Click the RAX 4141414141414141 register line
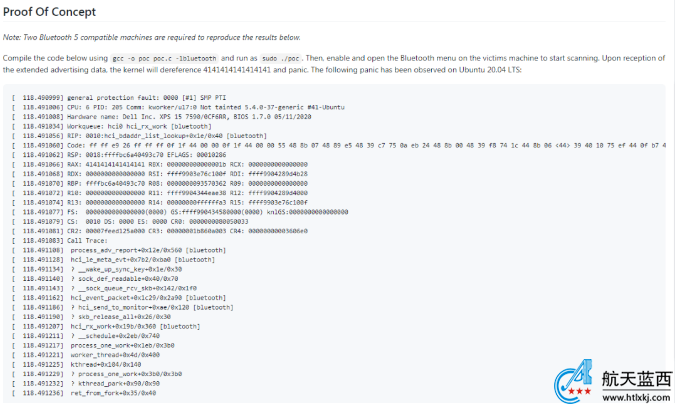 click(160, 164)
